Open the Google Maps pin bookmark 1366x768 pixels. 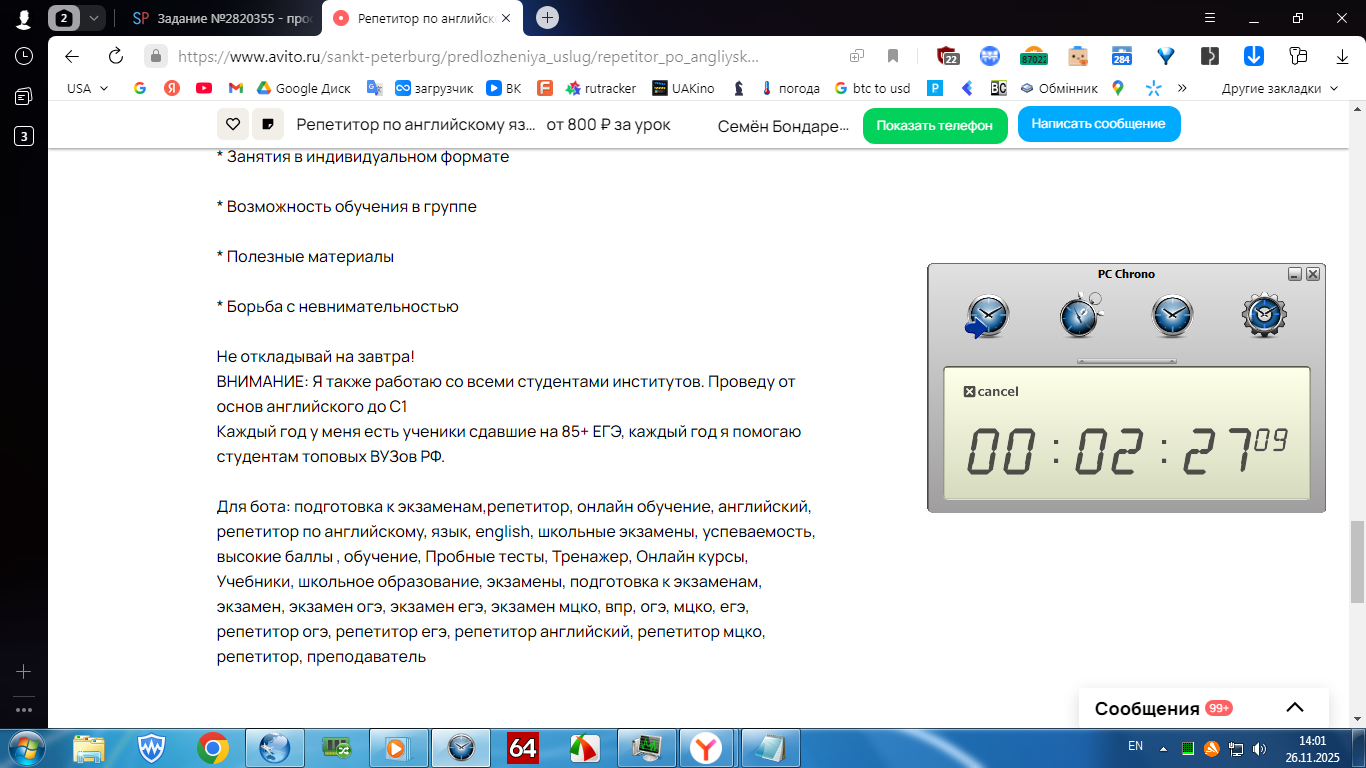click(1117, 88)
